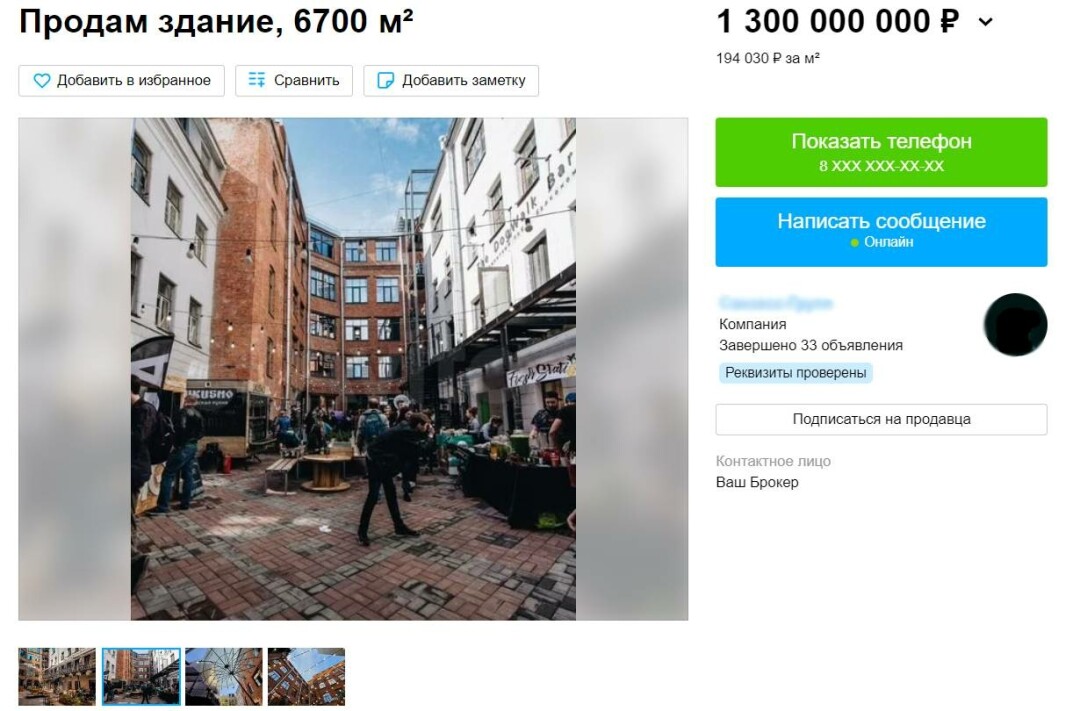The width and height of the screenshot is (1080, 711).
Task: Click the Написать сообщение blue button
Action: (881, 232)
